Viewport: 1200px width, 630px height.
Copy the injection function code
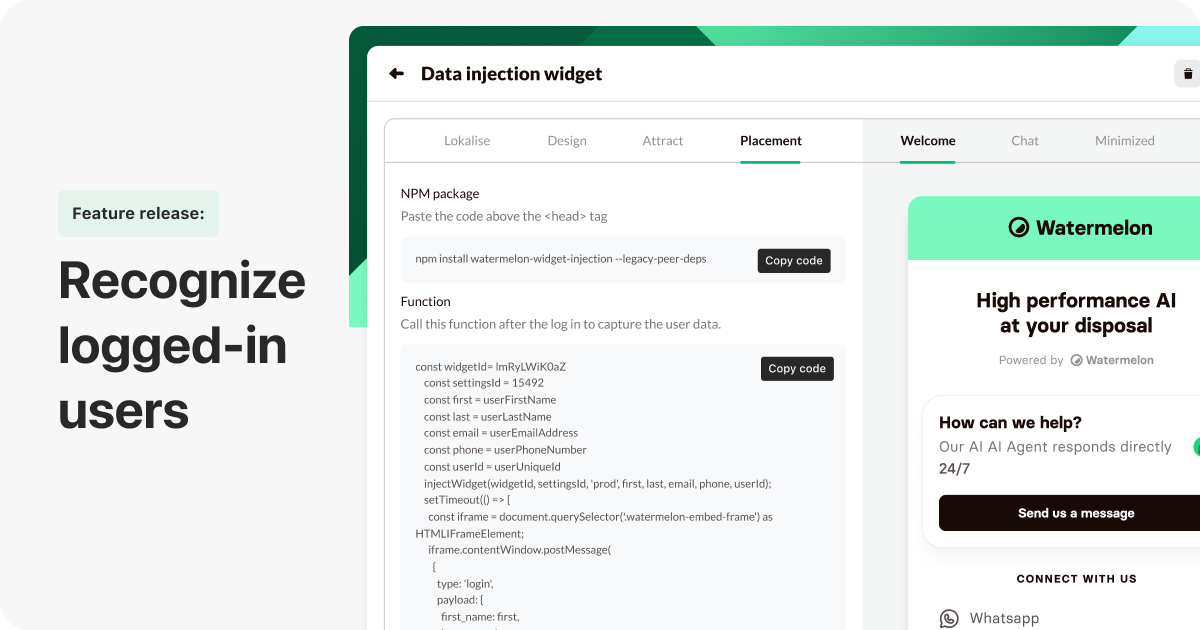click(796, 368)
